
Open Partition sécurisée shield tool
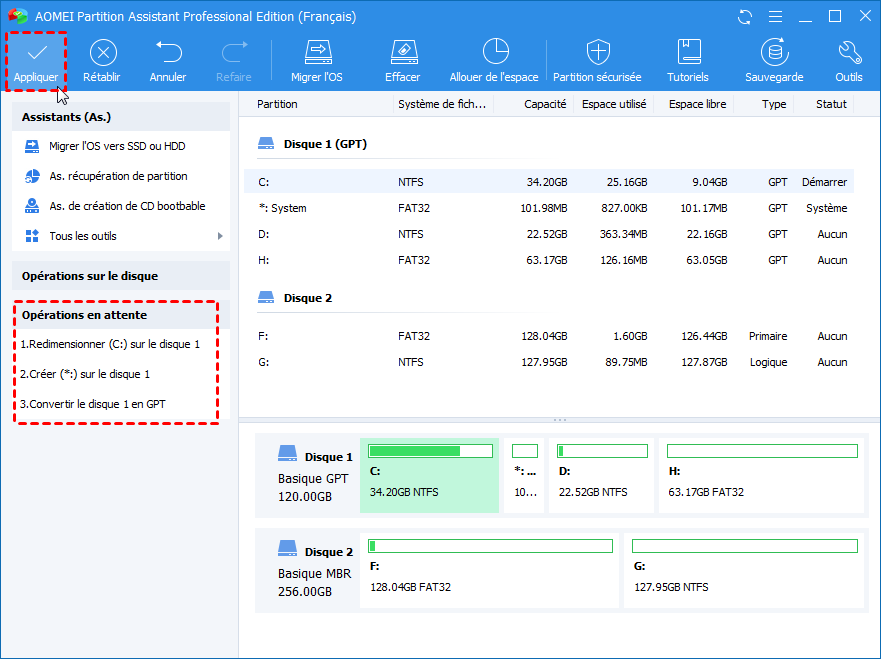click(x=598, y=53)
